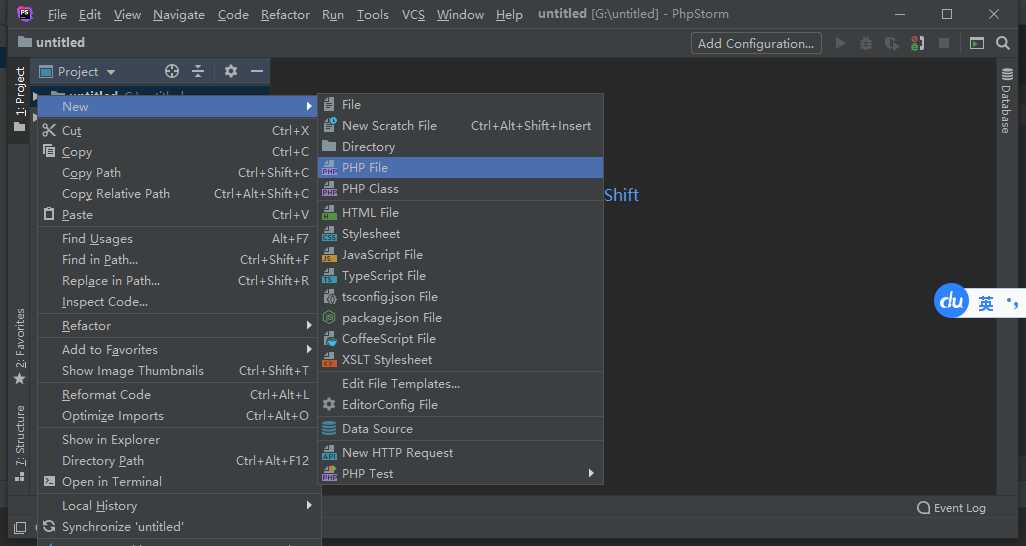
Task: Select Optimize Imports
Action: point(177,416)
